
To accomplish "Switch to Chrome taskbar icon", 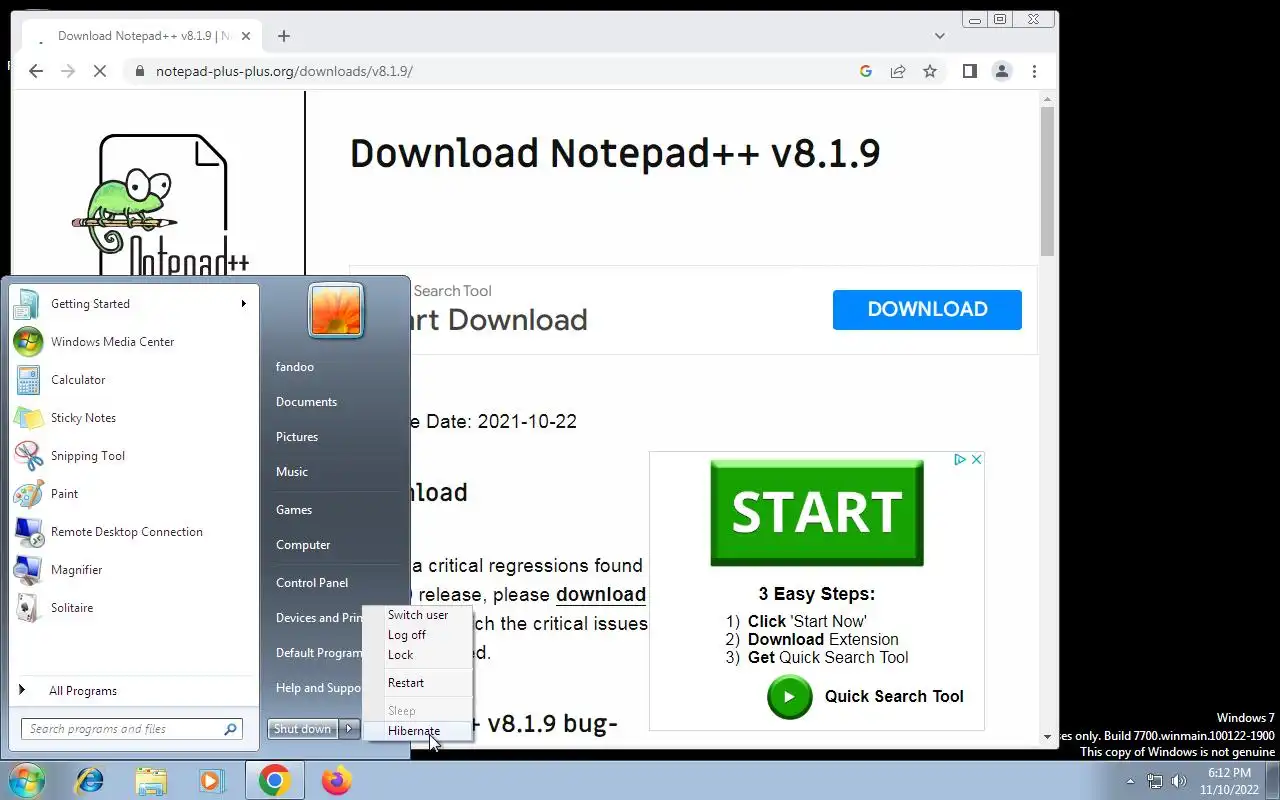I will pyautogui.click(x=274, y=780).
